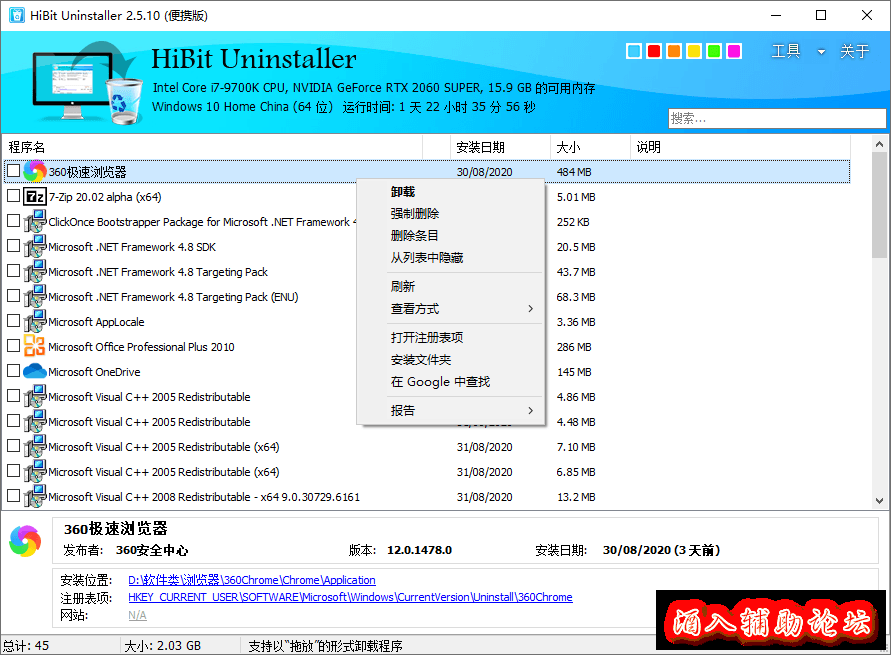Select the Microsoft Office Professional Plus 2010 checkbox
This screenshot has height=655, width=891.
[14, 345]
